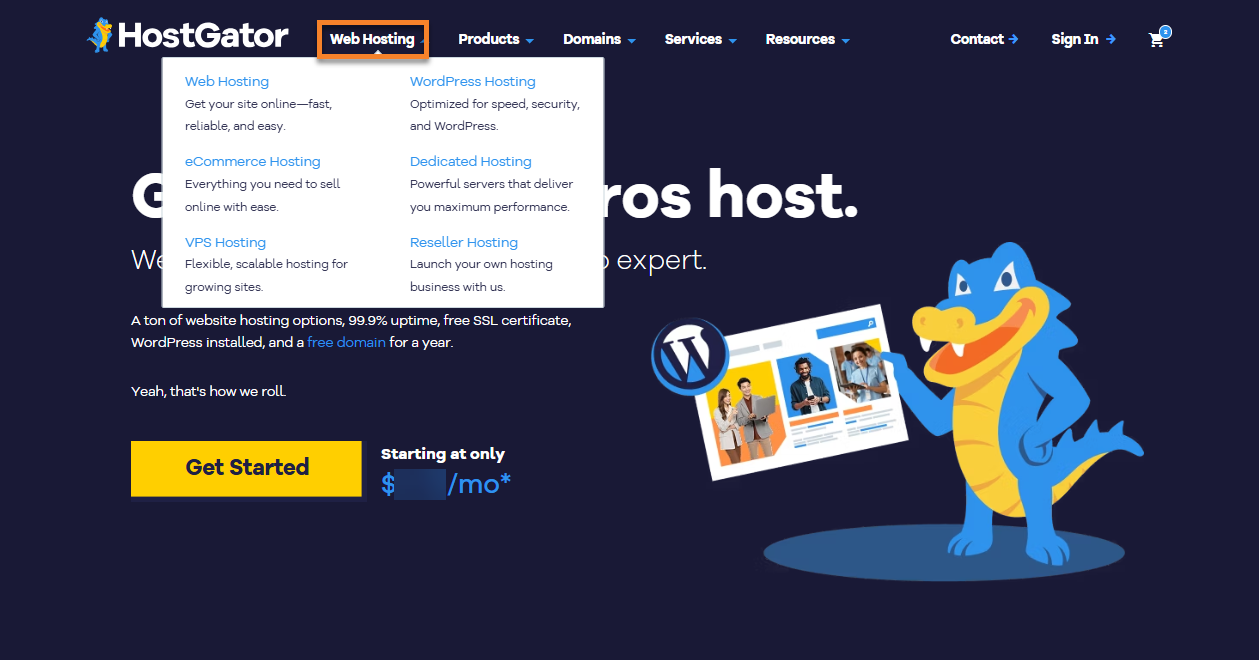This screenshot has height=660, width=1259.
Task: Open VPS Hosting menu entry
Action: [225, 243]
